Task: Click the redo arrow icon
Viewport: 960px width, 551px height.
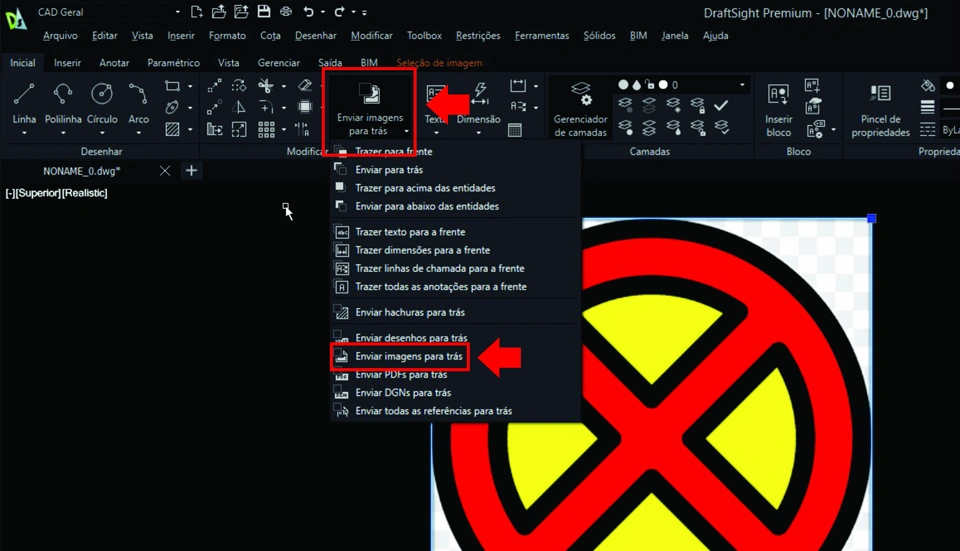Action: [x=339, y=12]
